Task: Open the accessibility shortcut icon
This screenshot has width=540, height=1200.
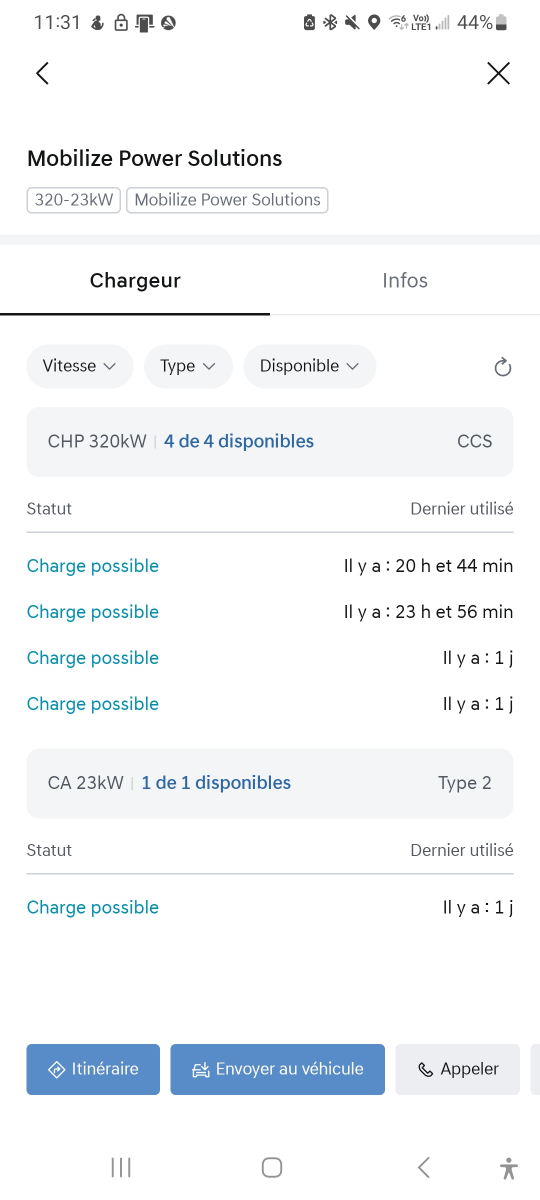Action: [x=509, y=1167]
